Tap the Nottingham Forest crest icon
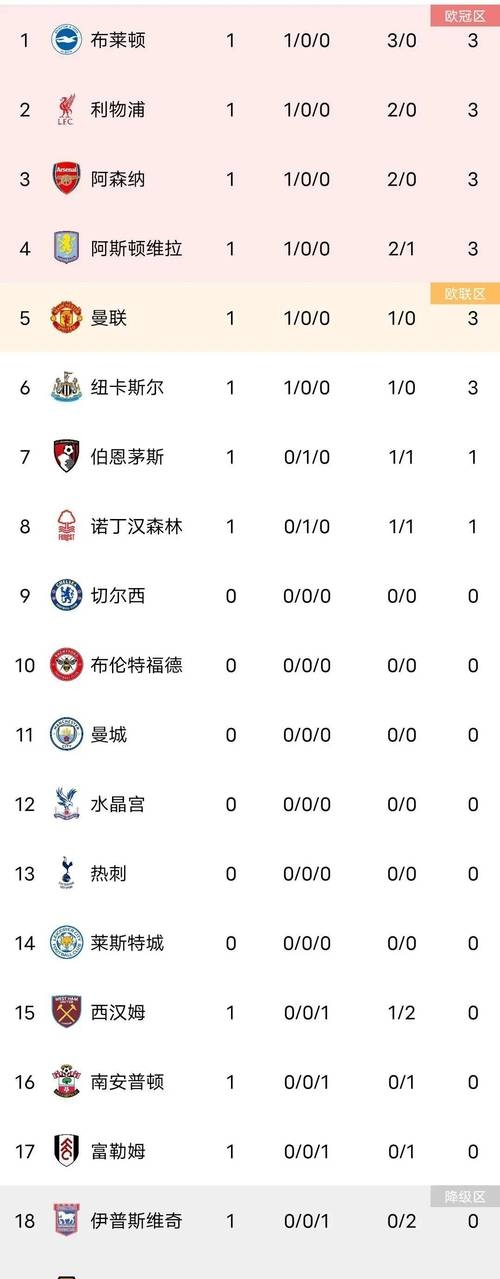500x1279 pixels. point(67,526)
